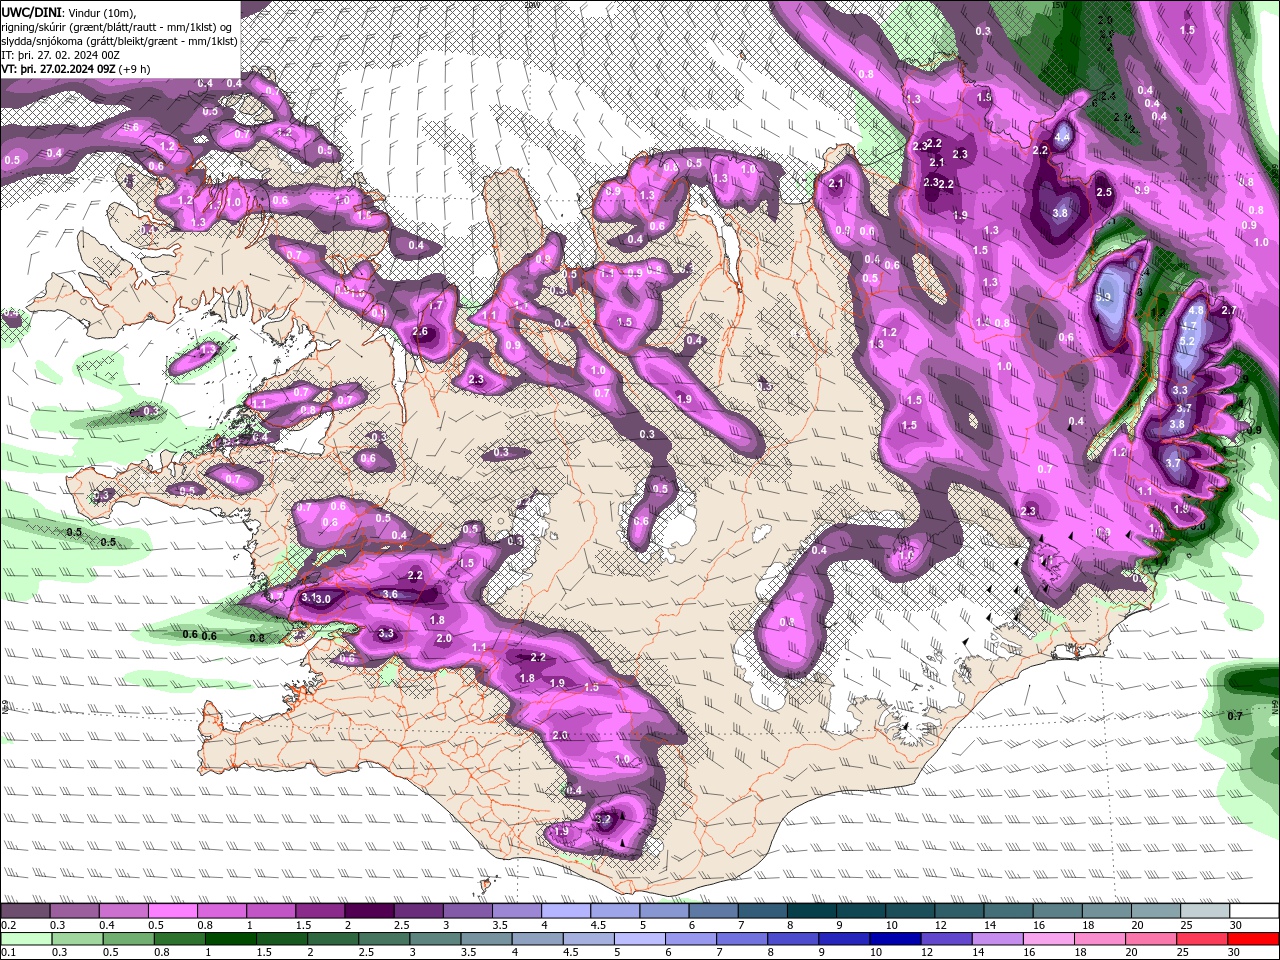Click the valid time 'VT: þri. 27.02.2024 09Z'

pos(59,69)
